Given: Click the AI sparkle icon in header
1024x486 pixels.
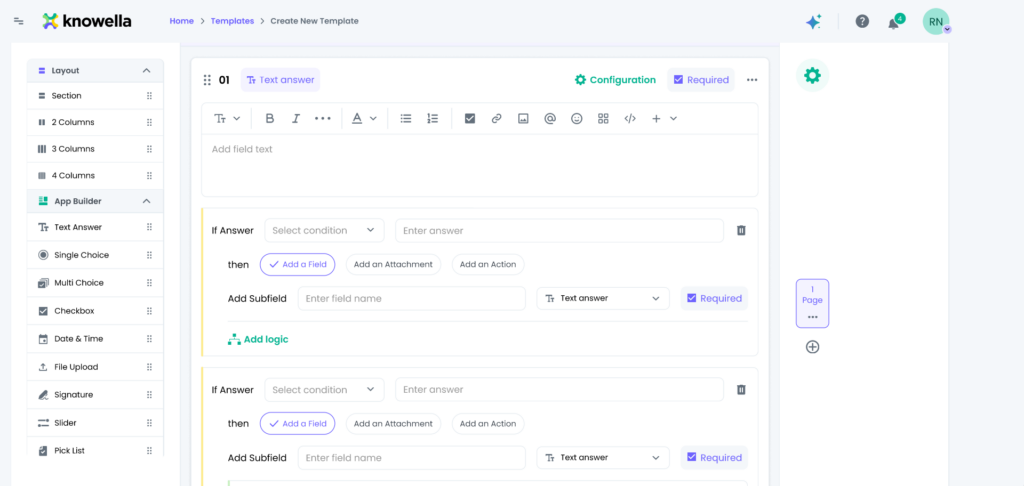Looking at the screenshot, I should tap(813, 21).
